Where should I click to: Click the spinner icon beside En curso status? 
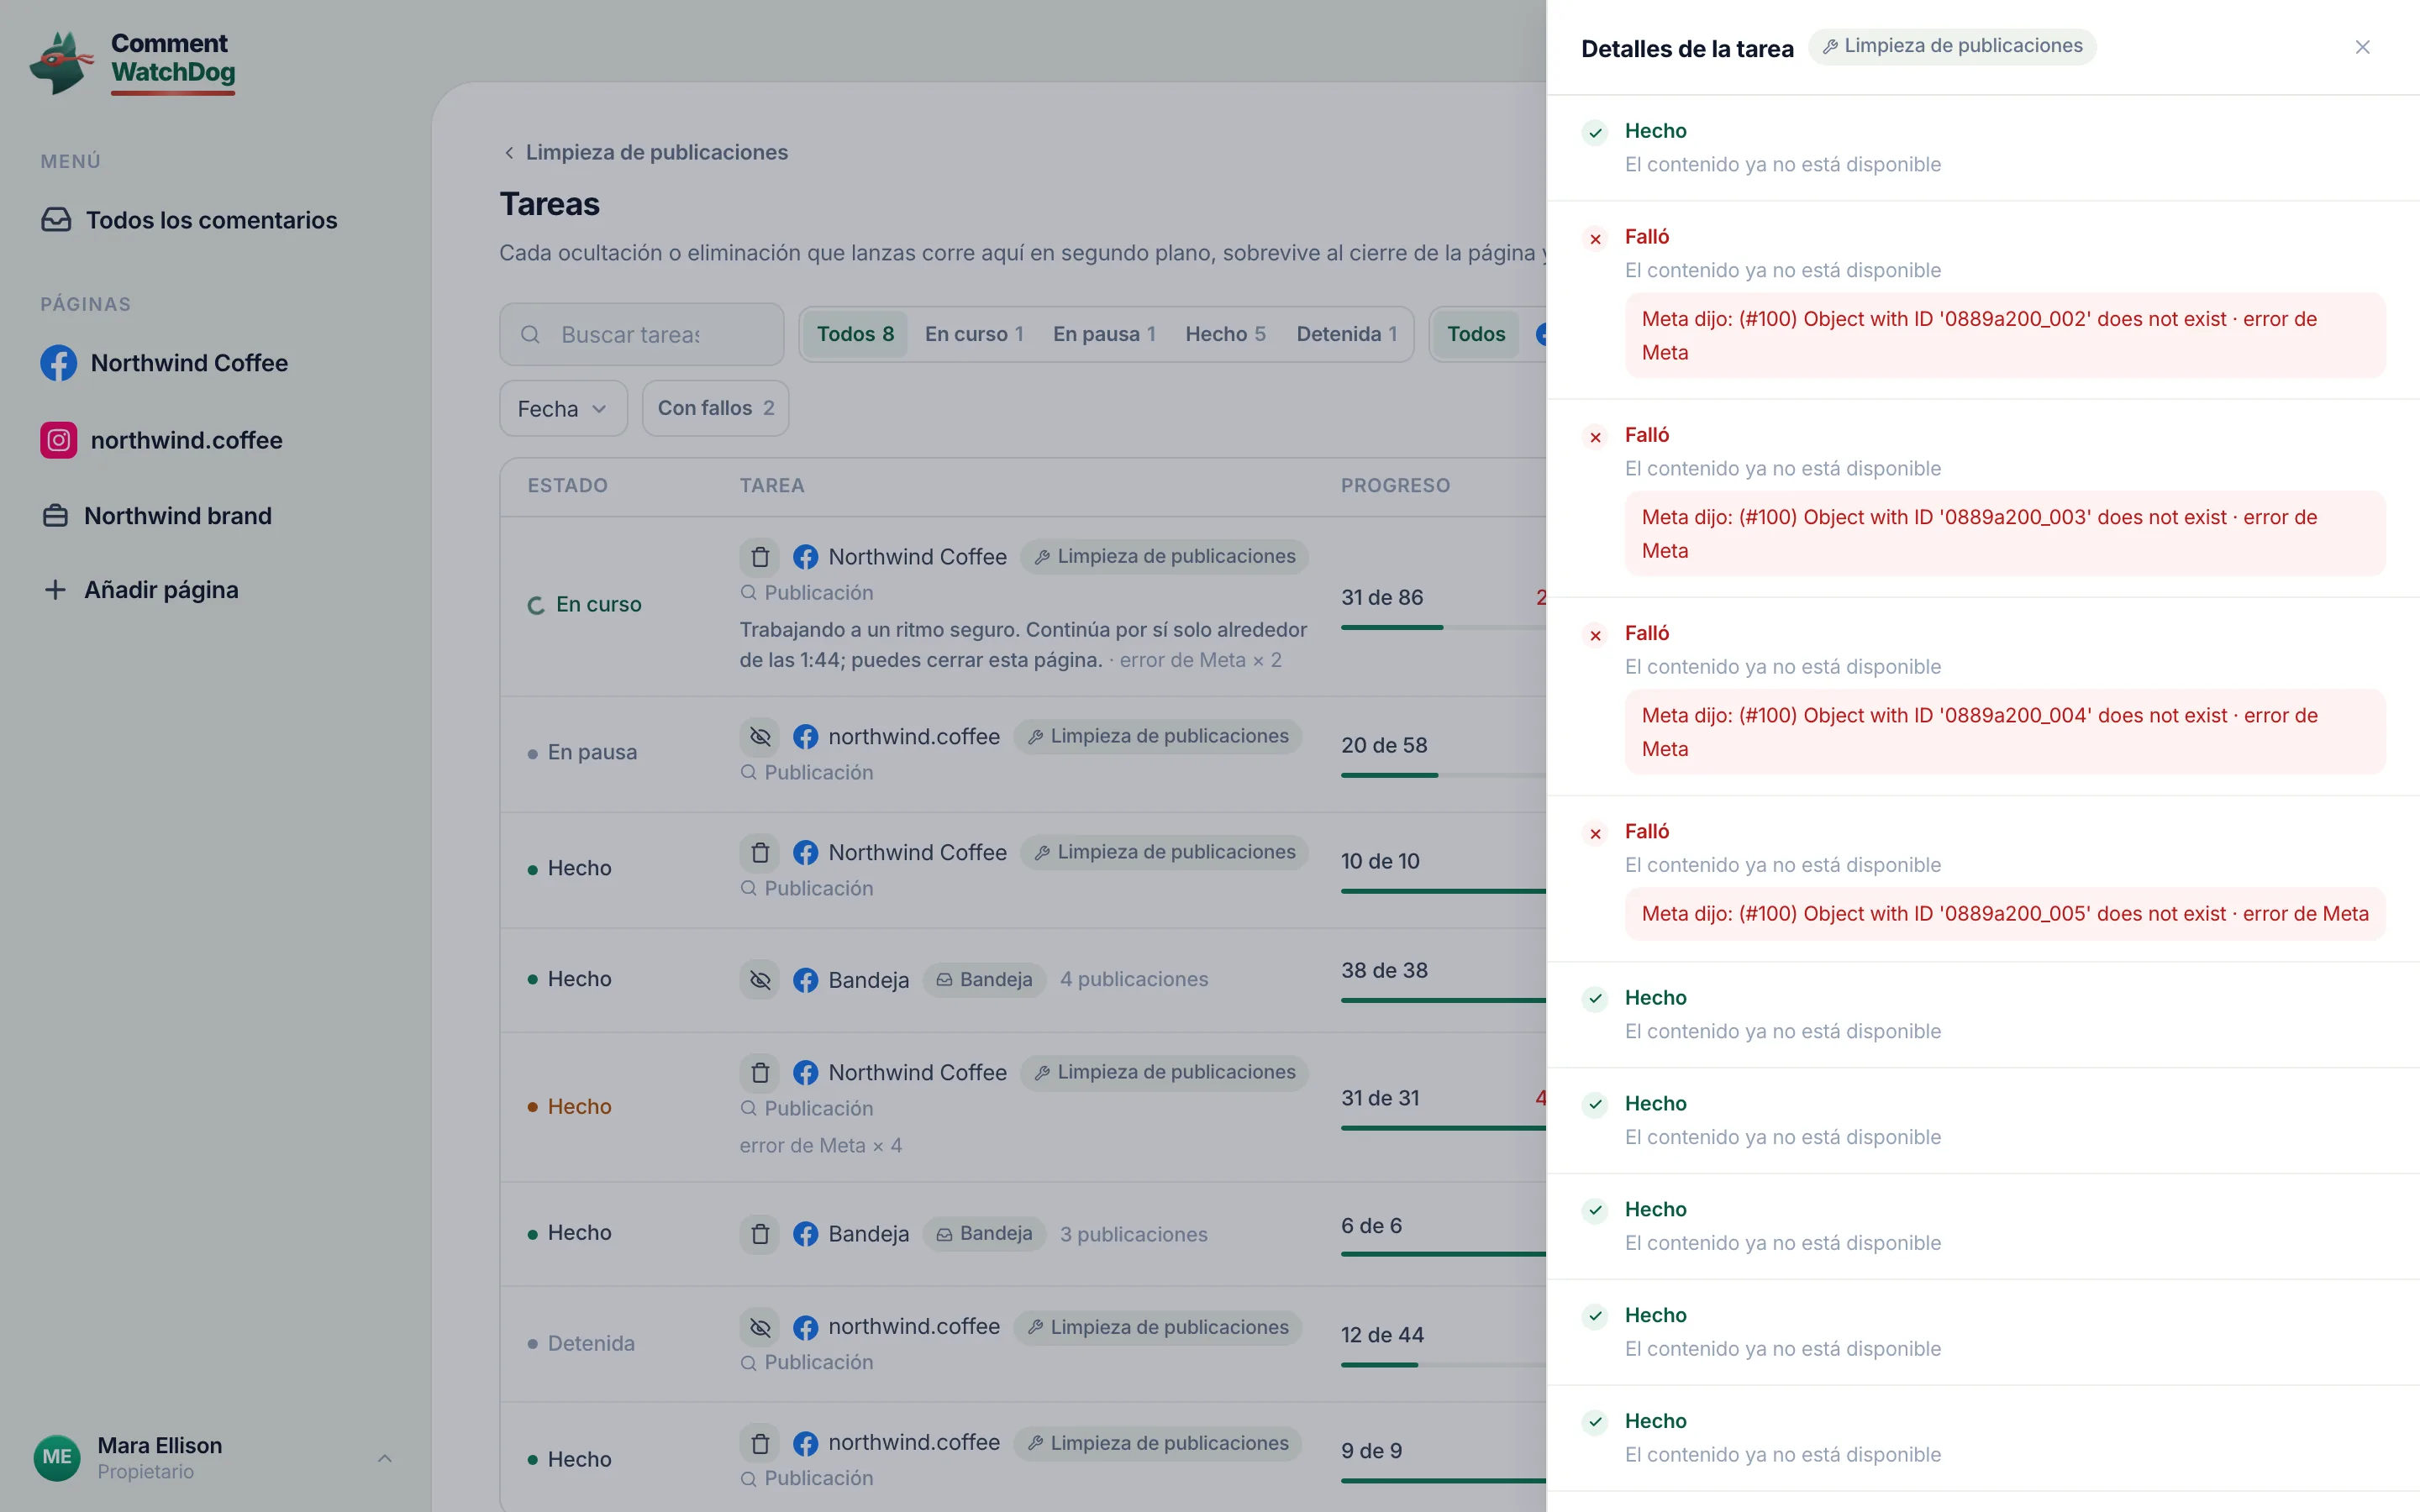click(x=536, y=605)
